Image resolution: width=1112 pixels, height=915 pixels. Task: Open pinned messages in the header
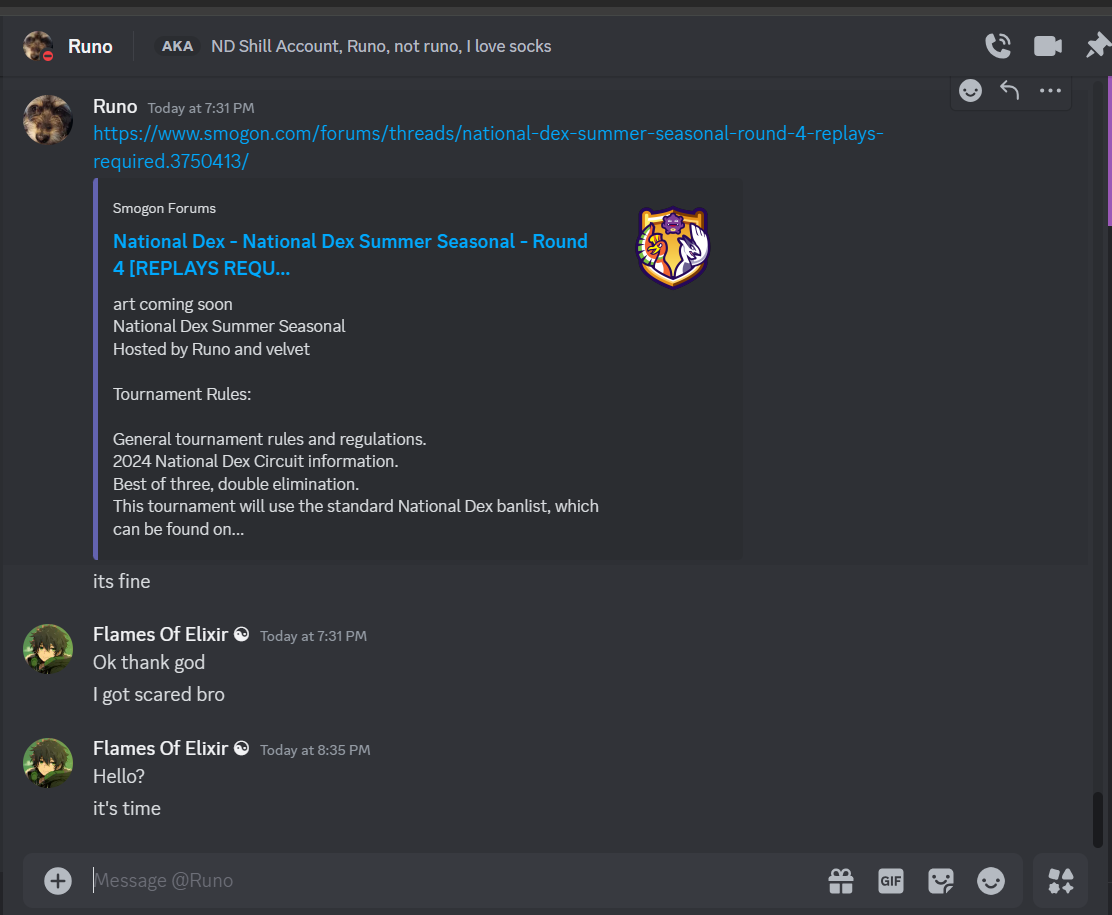pyautogui.click(x=1097, y=46)
